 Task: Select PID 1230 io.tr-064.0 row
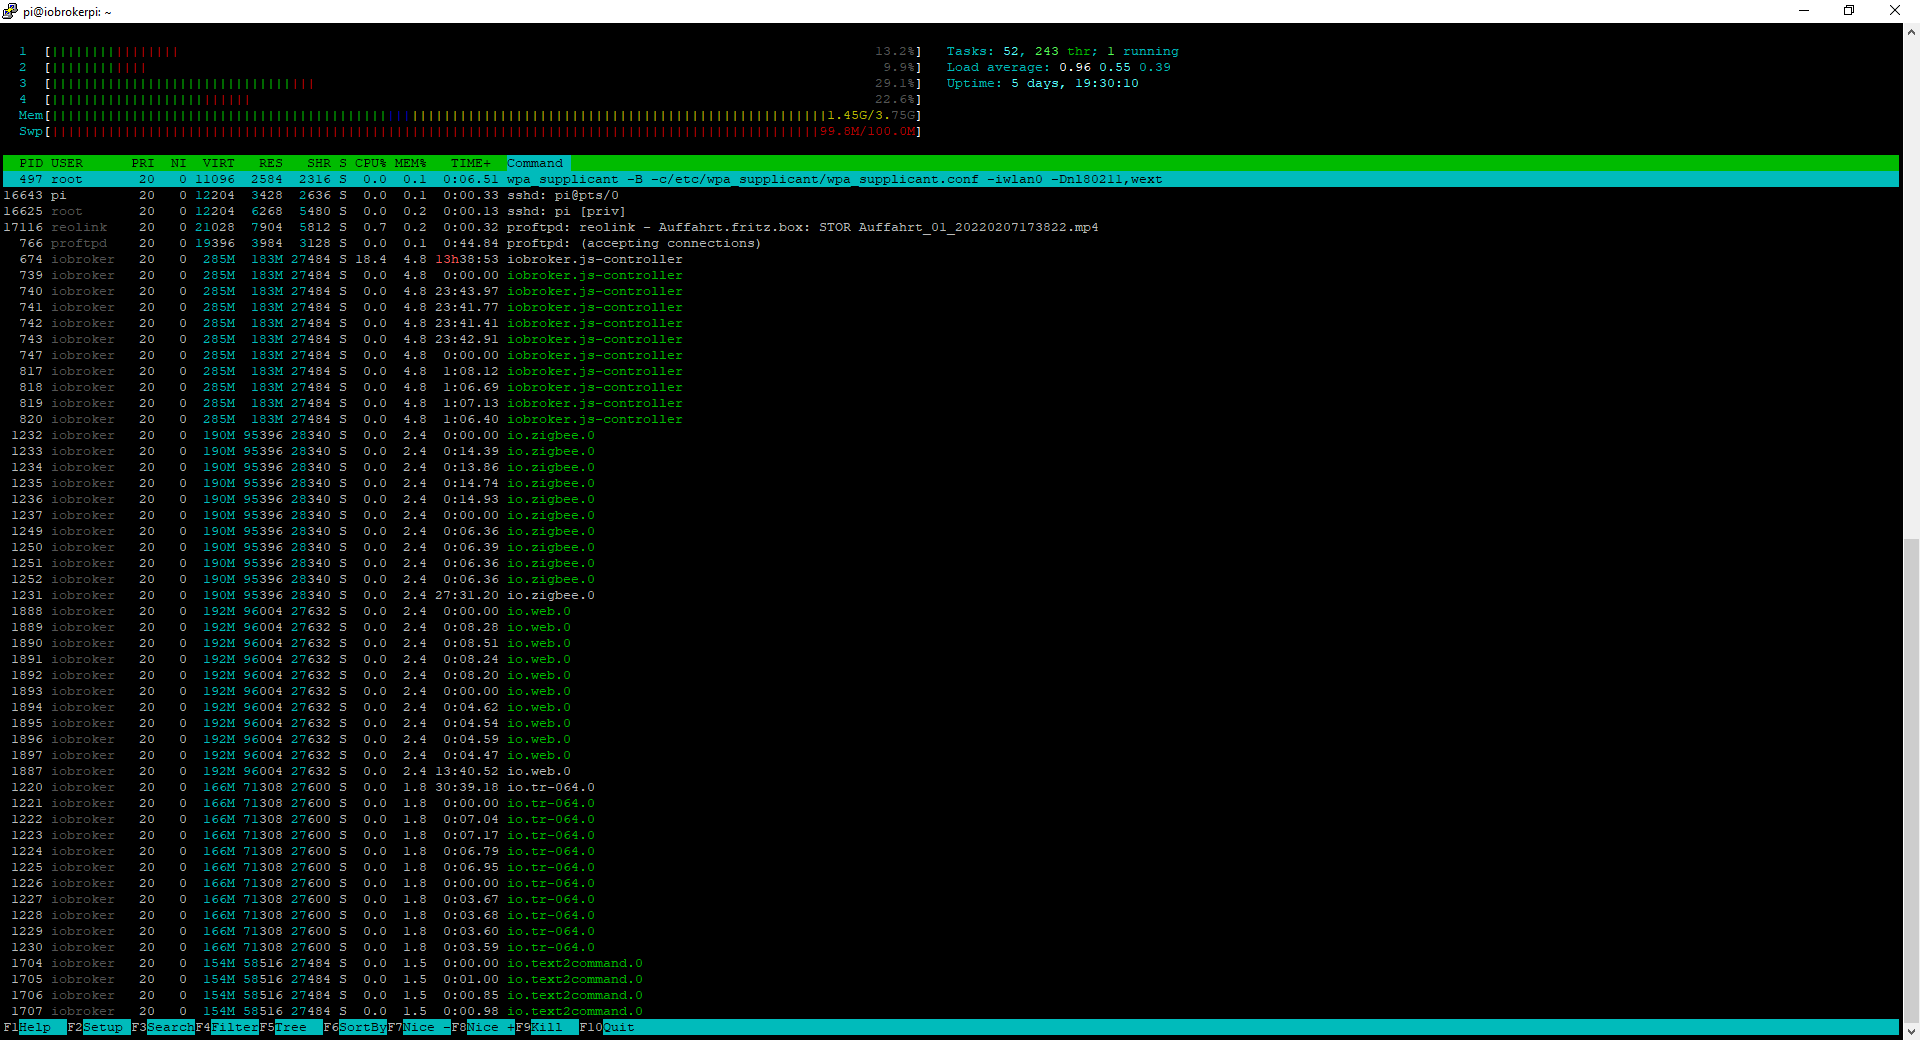(950, 947)
